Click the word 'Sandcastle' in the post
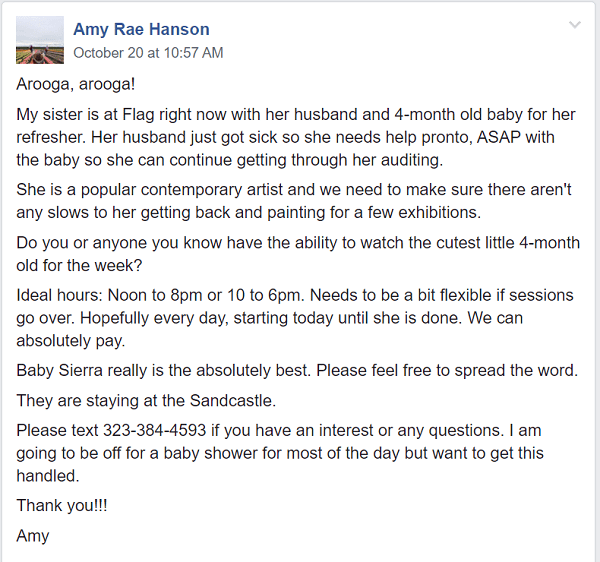The height and width of the screenshot is (562, 600). (x=231, y=401)
